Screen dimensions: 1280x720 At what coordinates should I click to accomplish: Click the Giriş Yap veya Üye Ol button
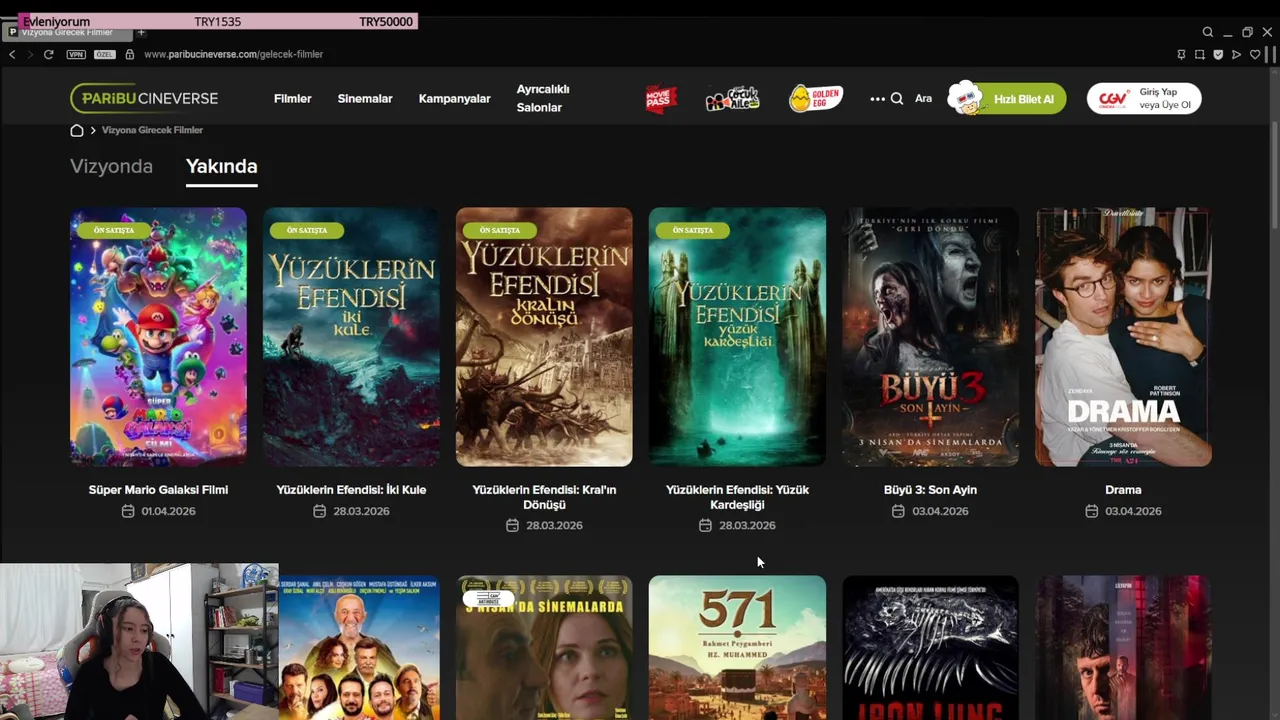pos(1144,99)
